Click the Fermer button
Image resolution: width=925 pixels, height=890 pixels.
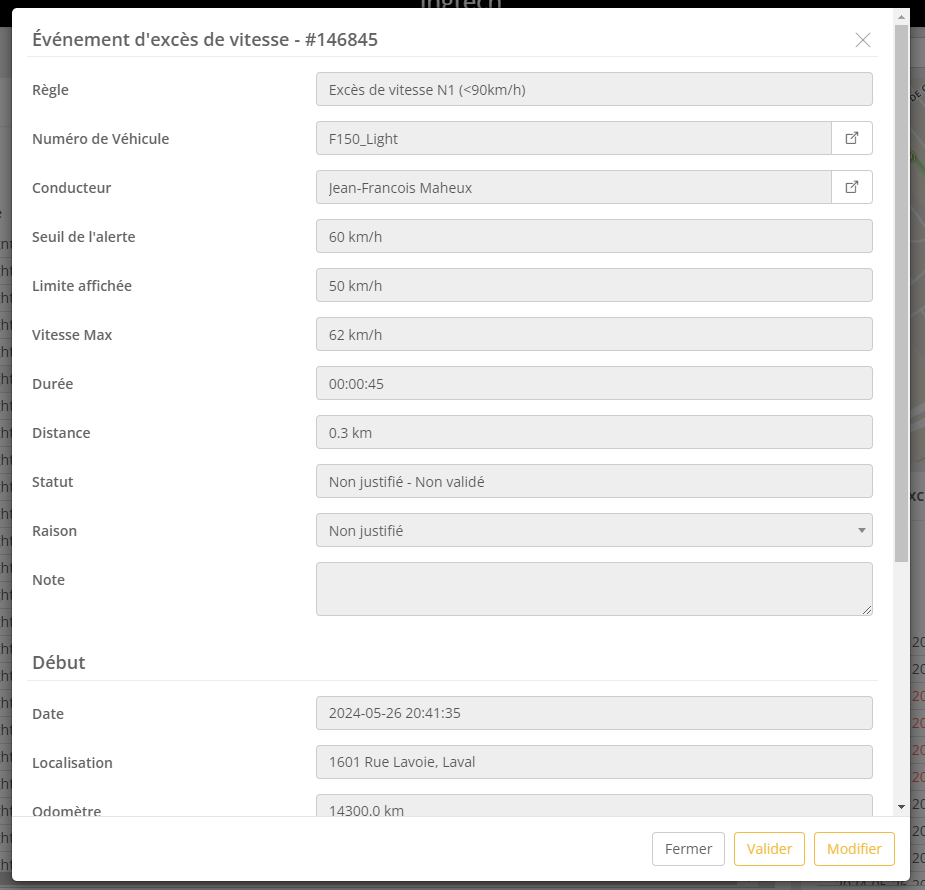[688, 849]
